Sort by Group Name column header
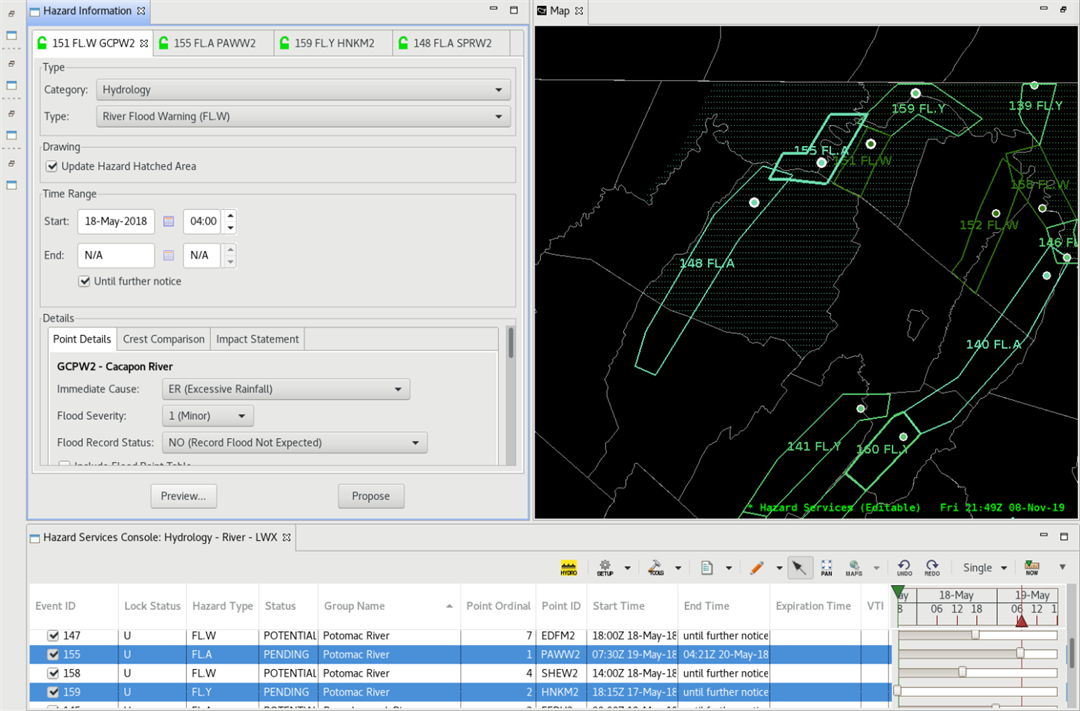The width and height of the screenshot is (1080, 711). click(x=389, y=606)
